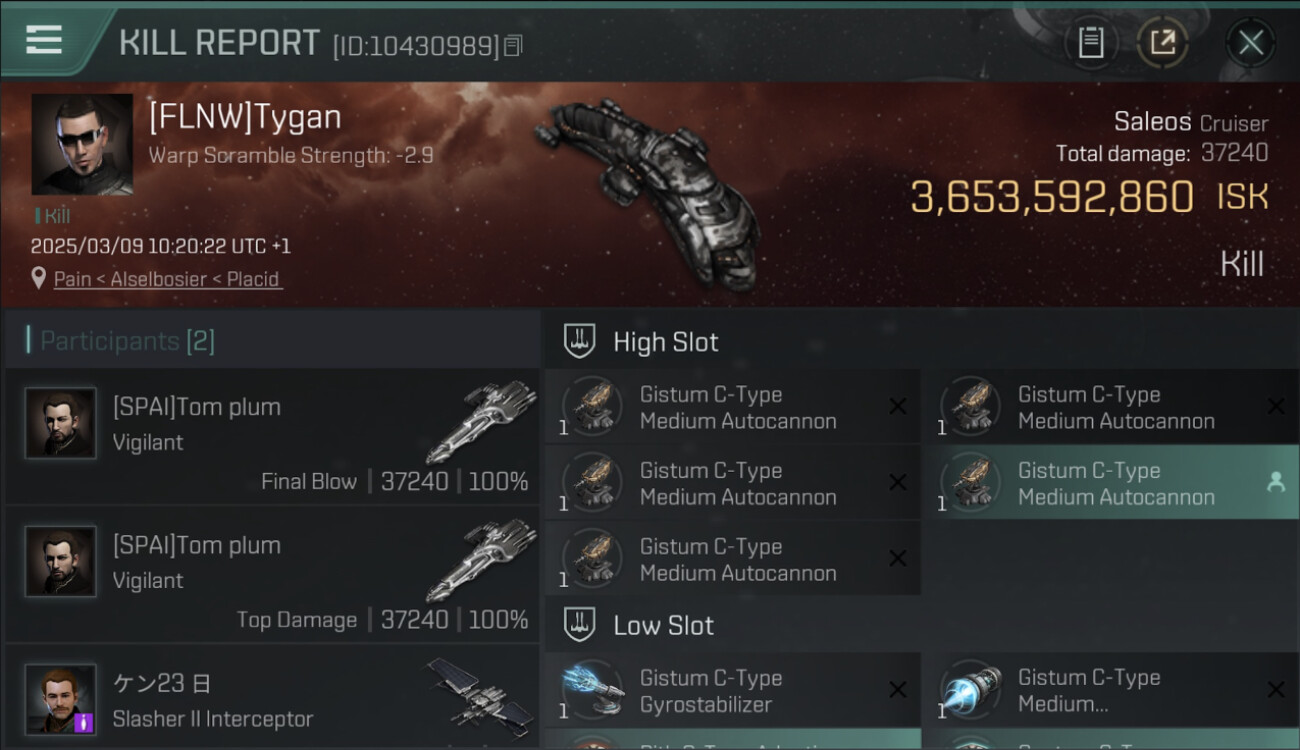Viewport: 1300px width, 750px height.
Task: Open Tygan's pilot portrait
Action: 82,144
